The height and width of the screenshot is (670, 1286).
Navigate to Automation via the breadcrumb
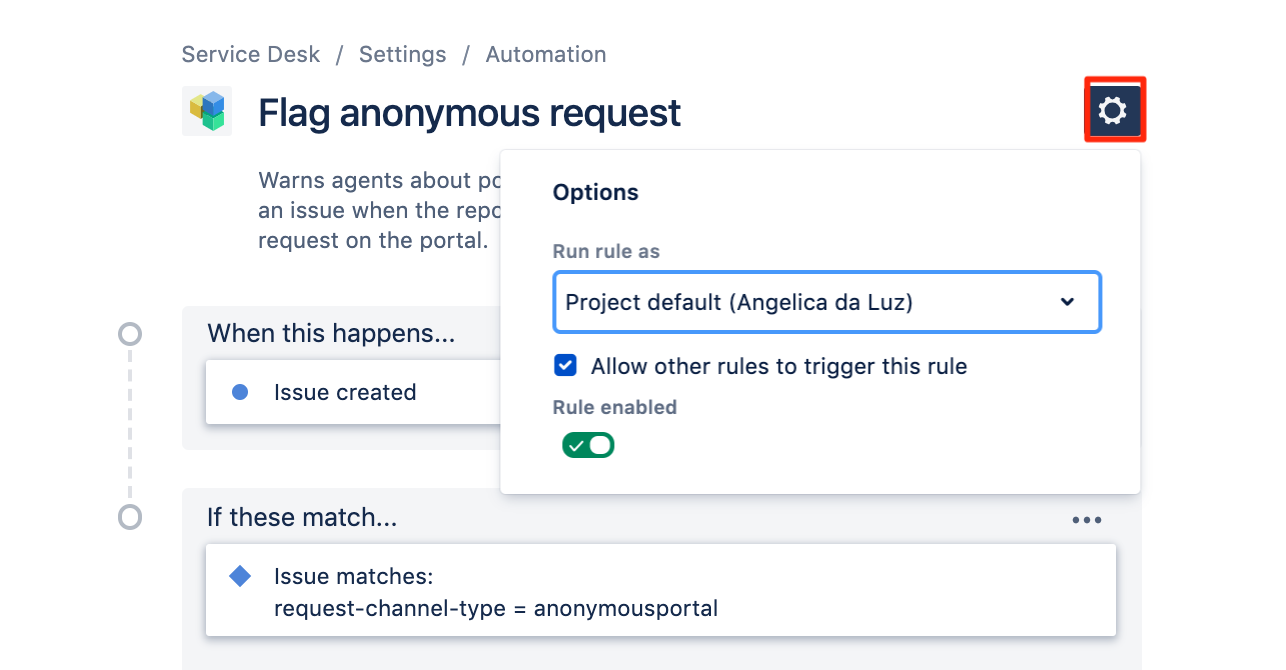545,54
